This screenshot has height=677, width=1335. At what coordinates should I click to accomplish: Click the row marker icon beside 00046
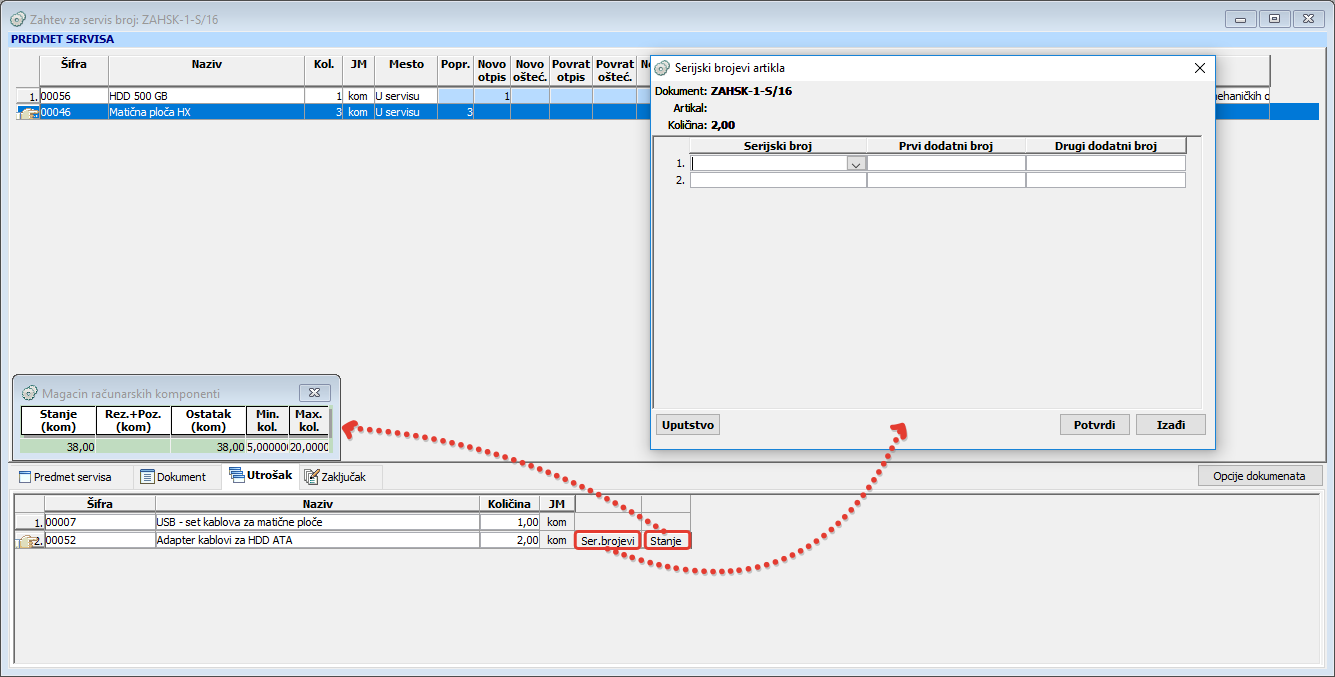tap(28, 113)
